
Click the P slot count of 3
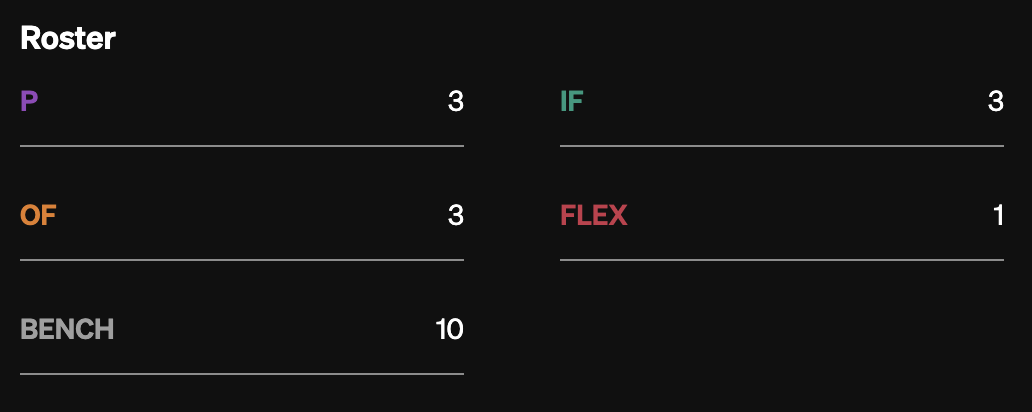tap(455, 102)
